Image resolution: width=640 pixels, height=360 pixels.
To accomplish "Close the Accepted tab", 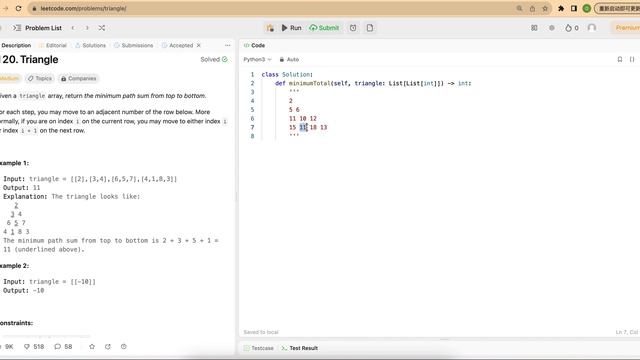I will pyautogui.click(x=199, y=45).
